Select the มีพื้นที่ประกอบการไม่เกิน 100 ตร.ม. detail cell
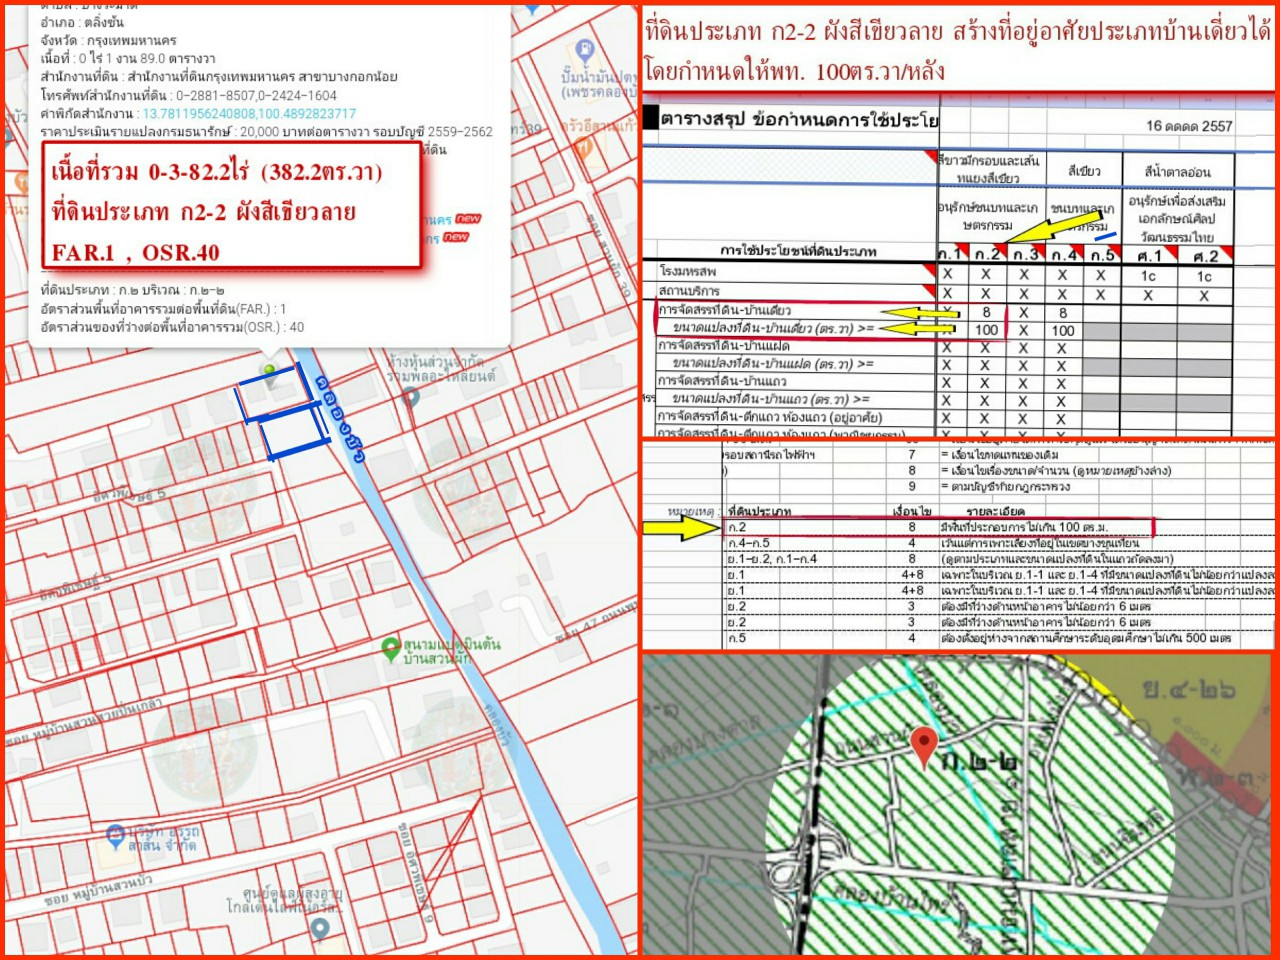 pos(1023,526)
